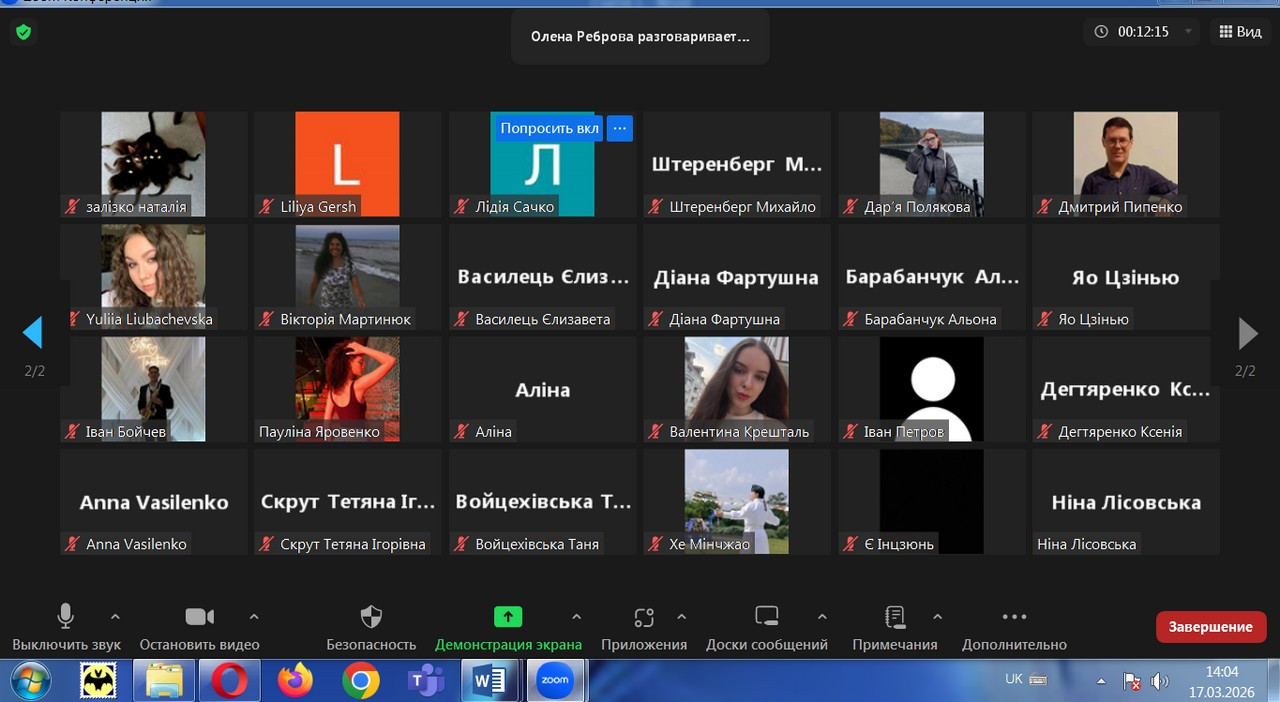Open Microsoft Teams from the taskbar
This screenshot has height=702, width=1280.
[x=426, y=681]
